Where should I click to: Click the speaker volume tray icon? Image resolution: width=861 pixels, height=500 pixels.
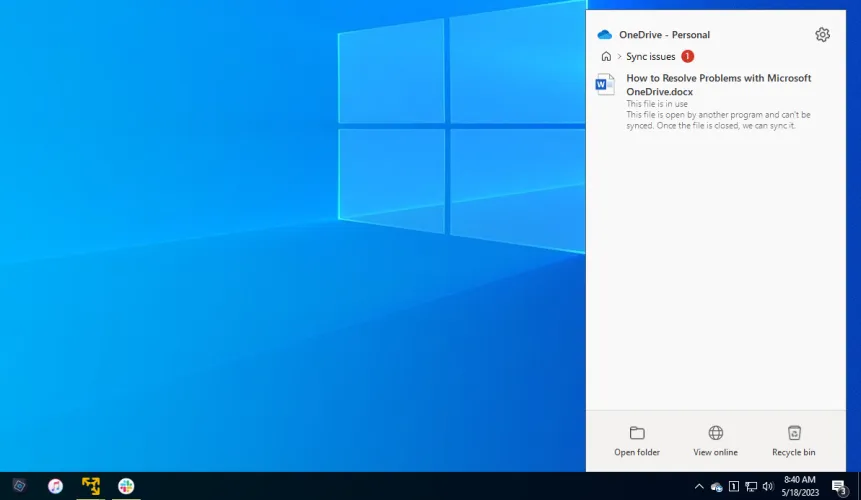click(768, 487)
